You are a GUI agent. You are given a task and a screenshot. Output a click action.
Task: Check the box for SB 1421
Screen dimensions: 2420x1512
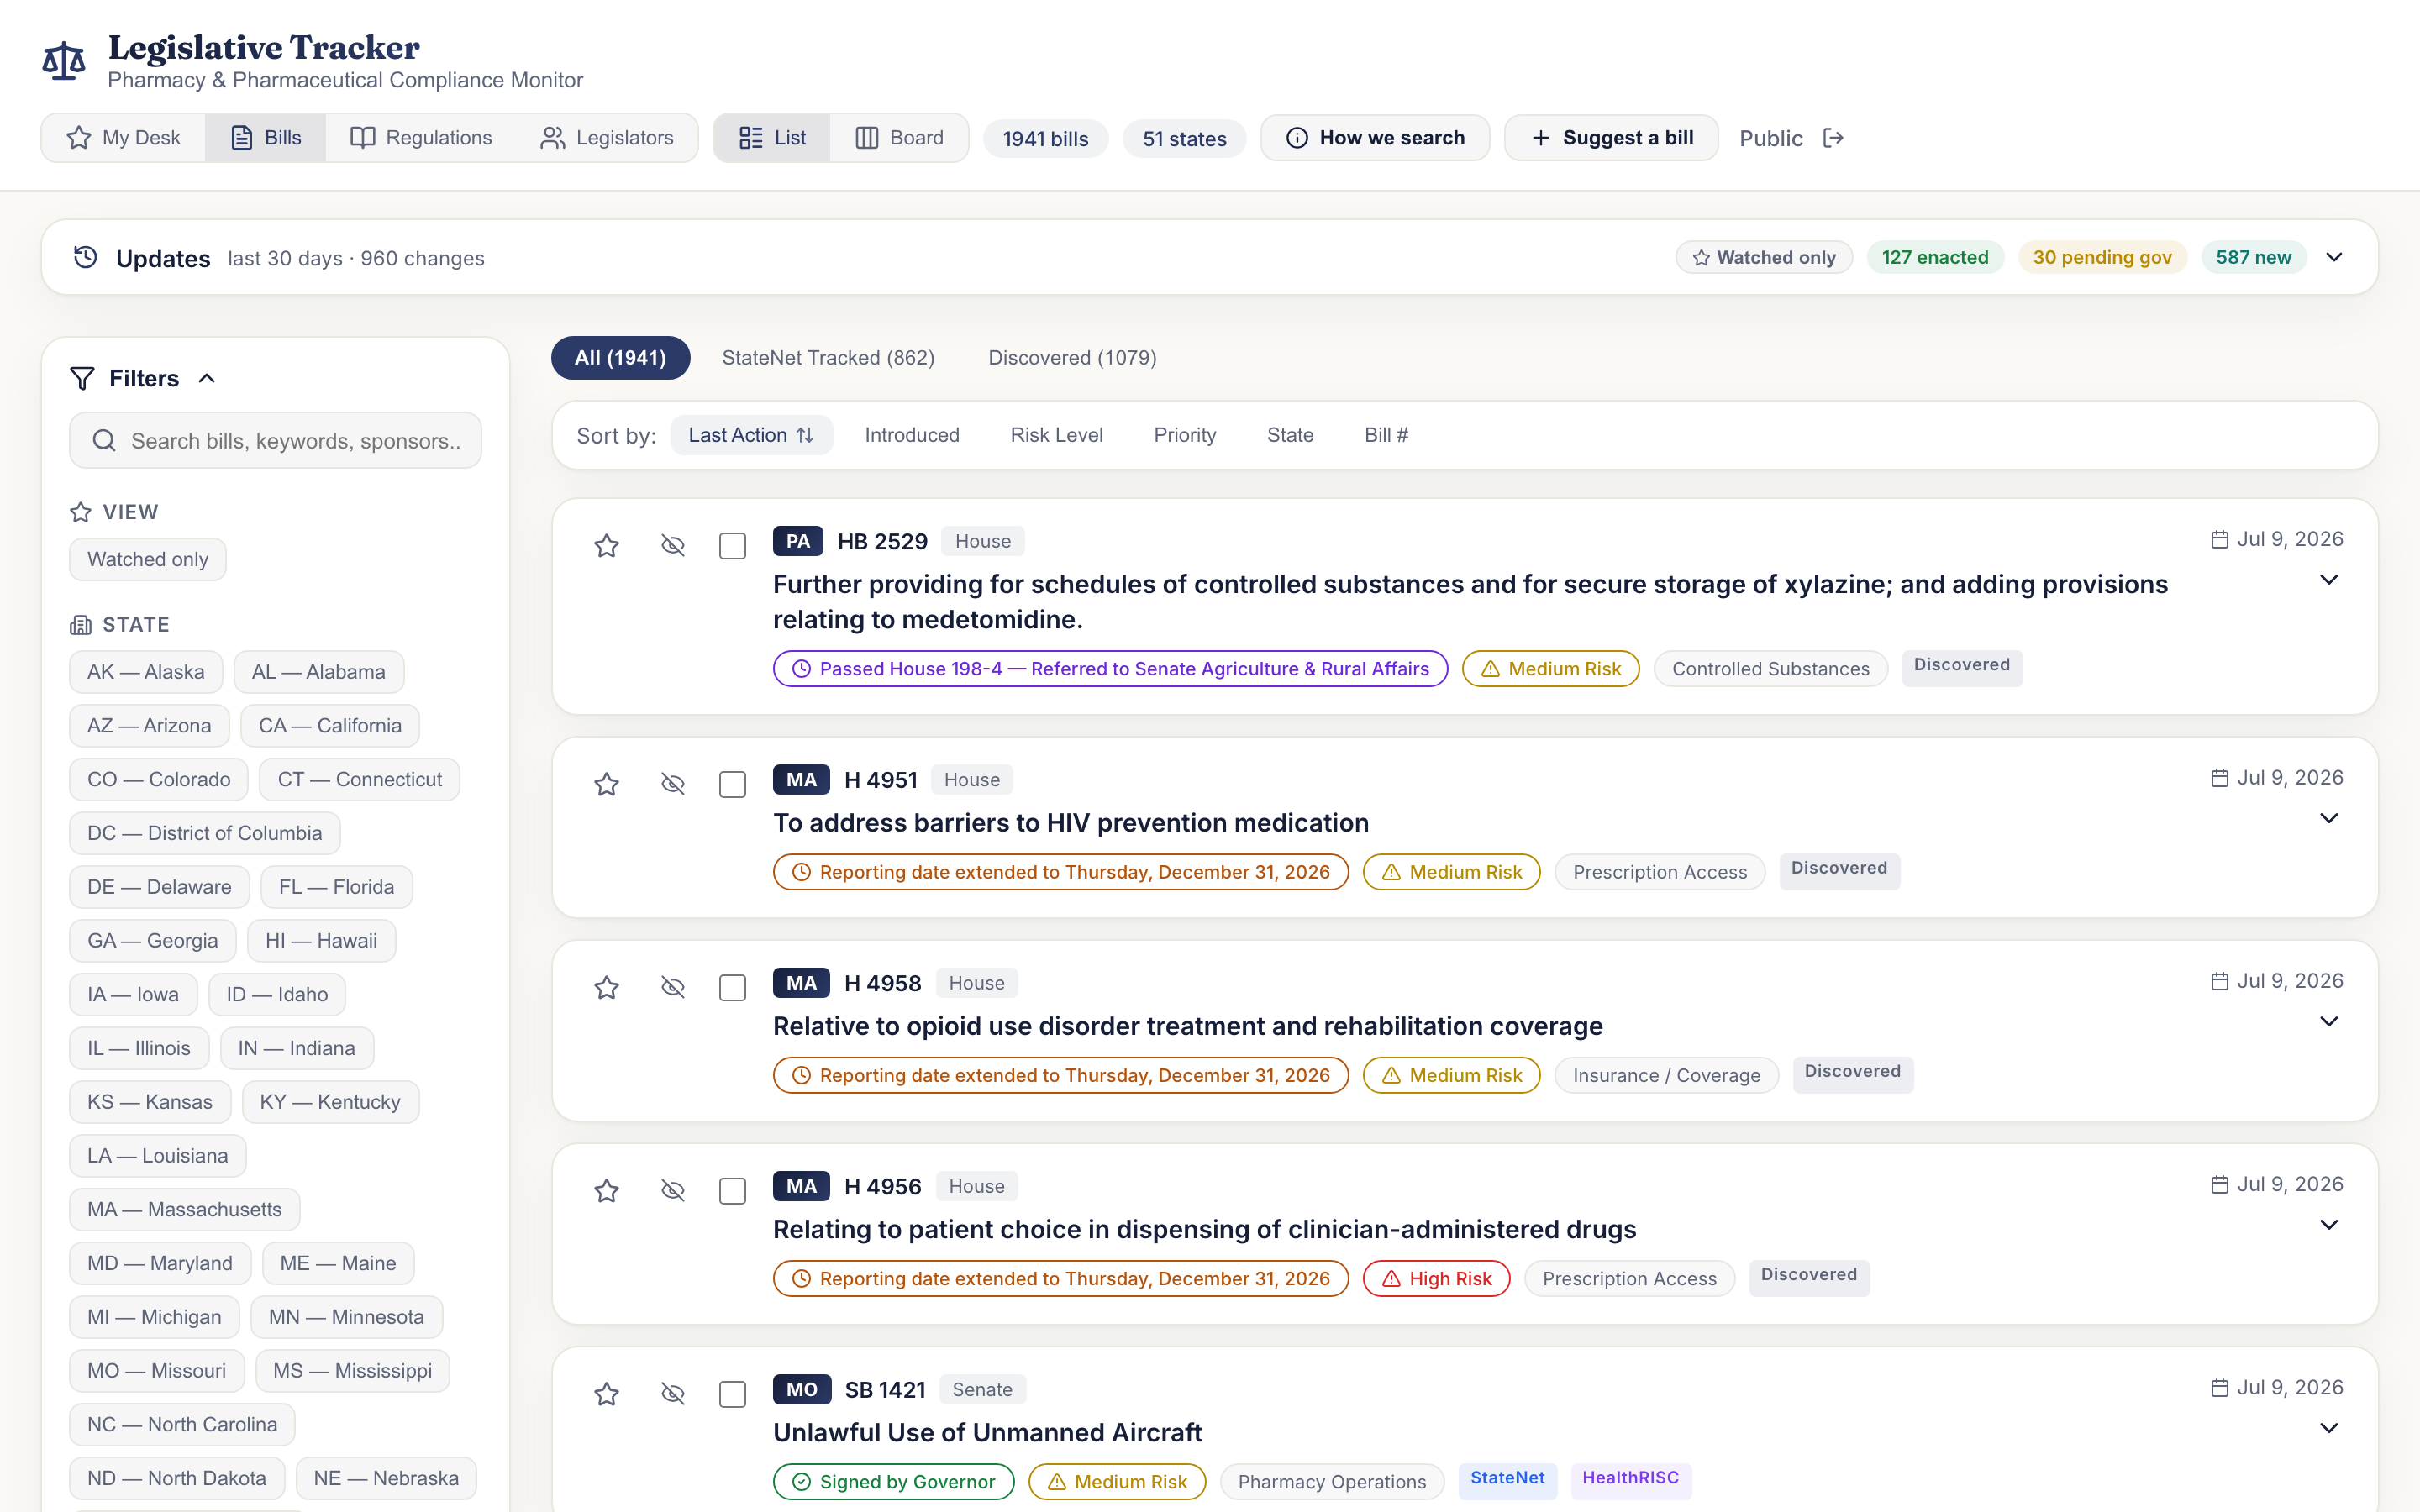(x=733, y=1393)
